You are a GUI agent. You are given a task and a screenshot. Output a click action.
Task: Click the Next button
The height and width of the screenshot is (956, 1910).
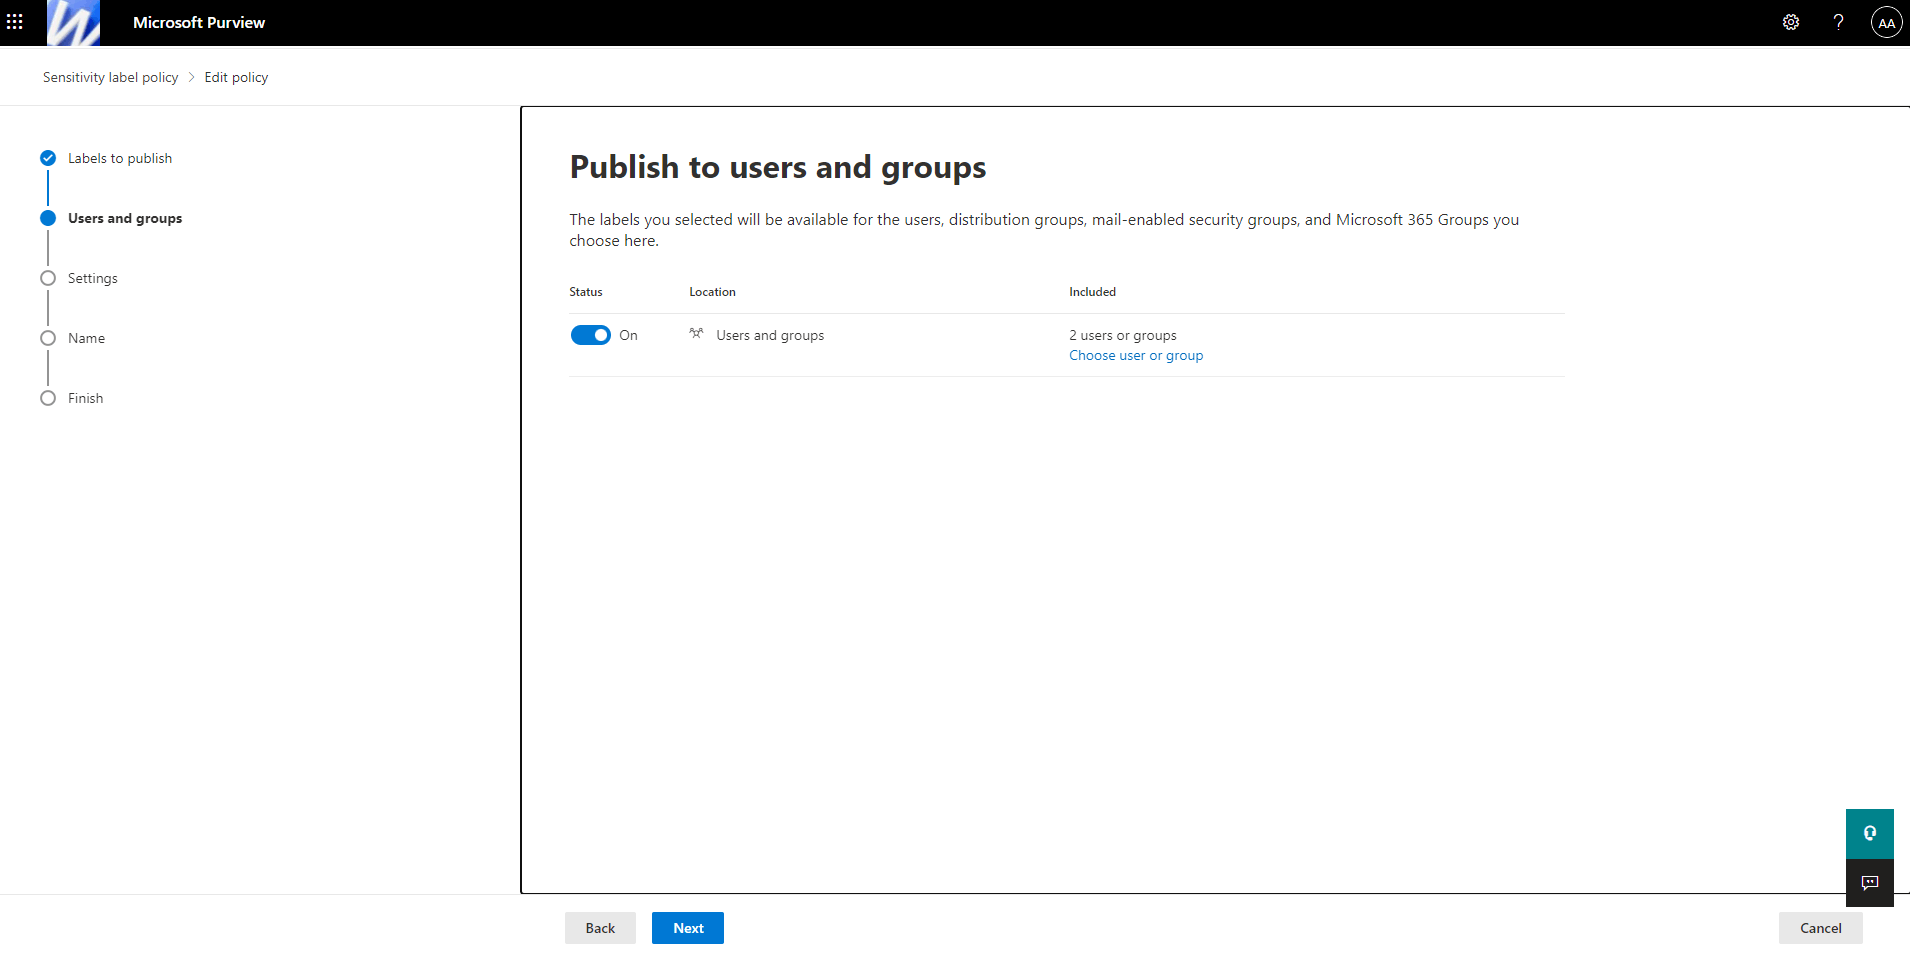688,928
